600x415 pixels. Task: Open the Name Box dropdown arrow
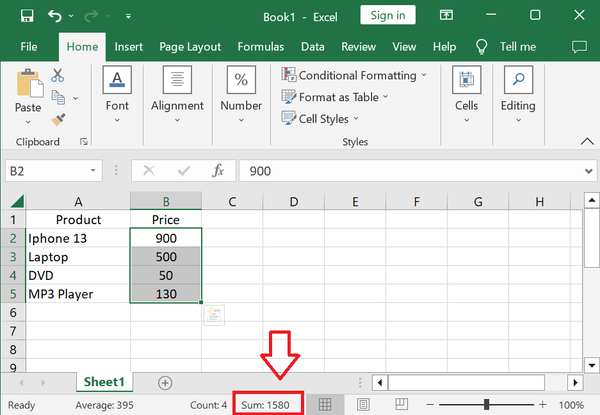(x=93, y=171)
